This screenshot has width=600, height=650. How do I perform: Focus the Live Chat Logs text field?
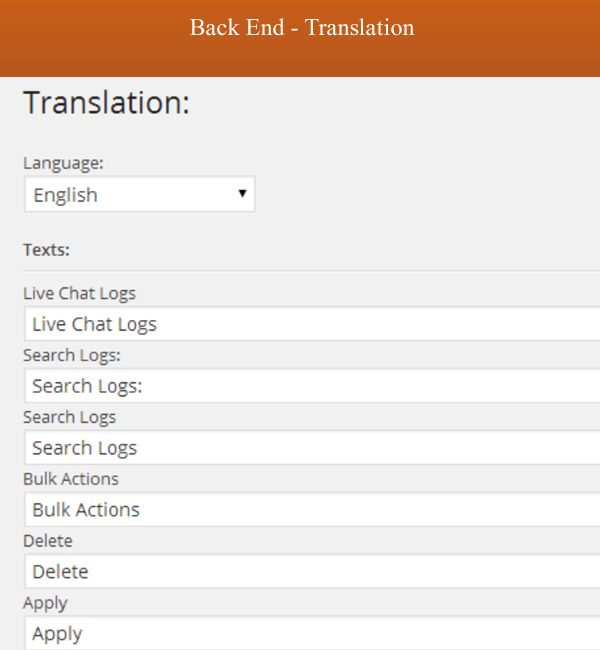(x=312, y=324)
